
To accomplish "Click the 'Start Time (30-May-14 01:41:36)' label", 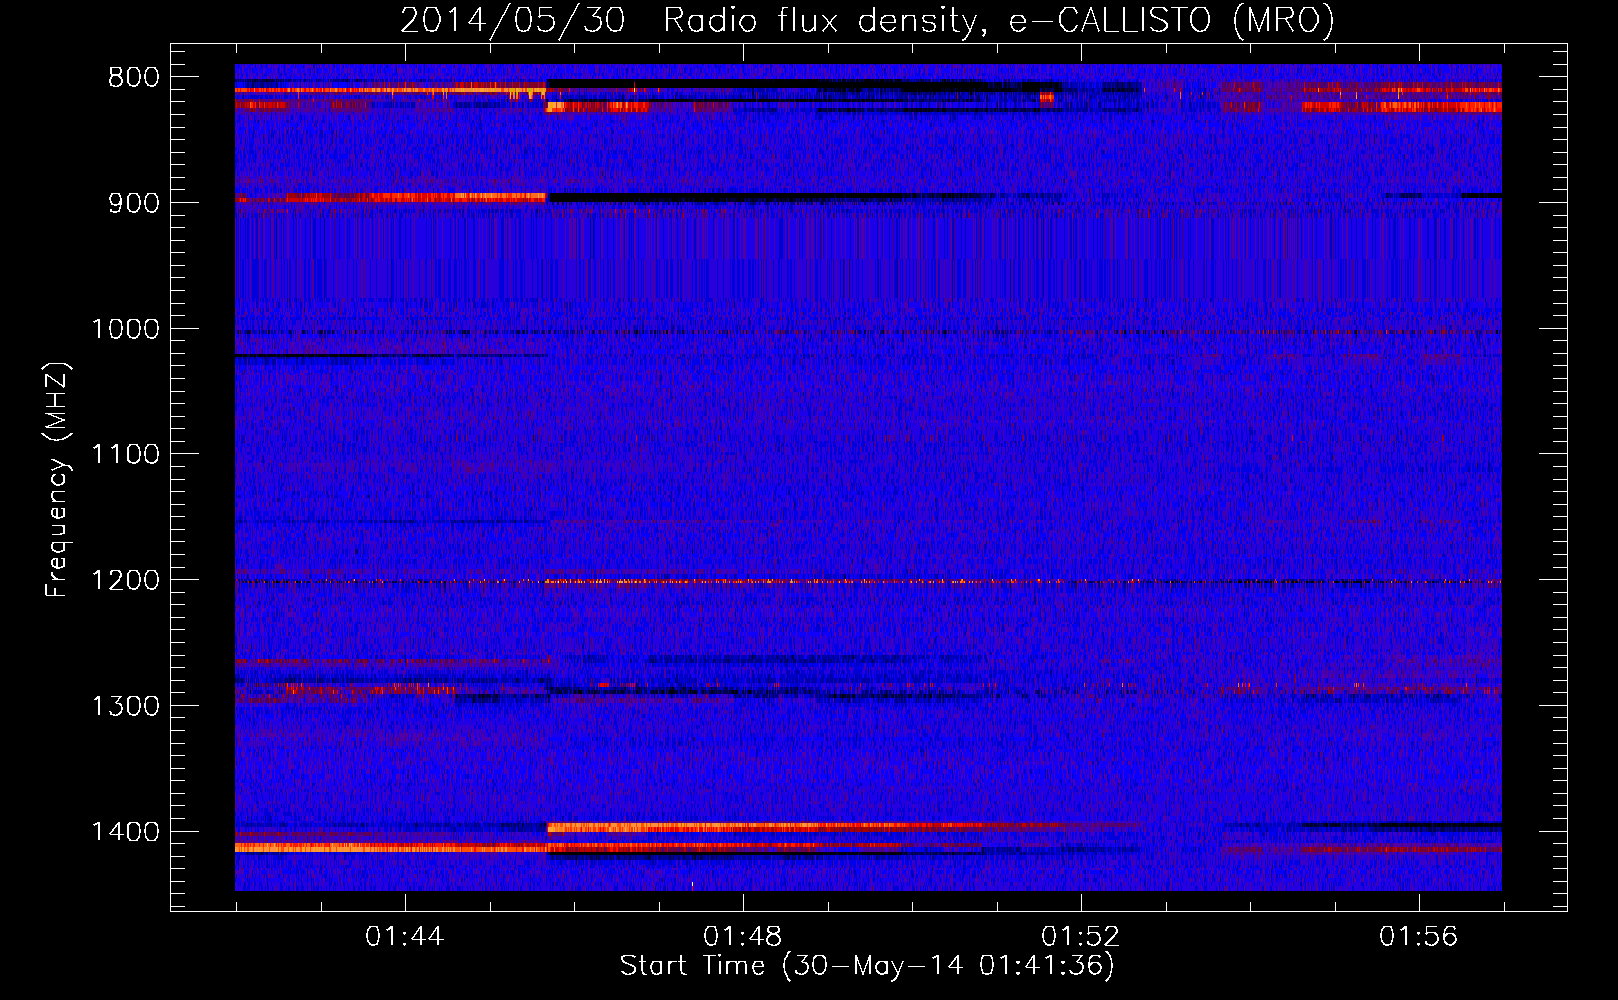I will (x=867, y=966).
